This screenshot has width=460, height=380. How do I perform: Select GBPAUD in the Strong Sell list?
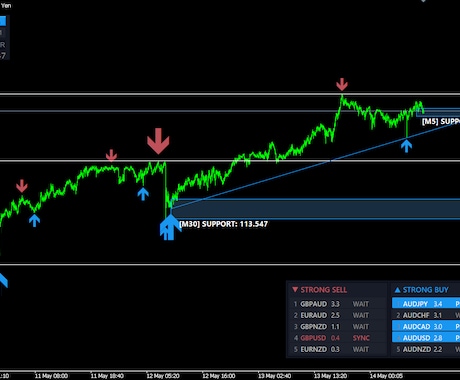[x=313, y=304]
